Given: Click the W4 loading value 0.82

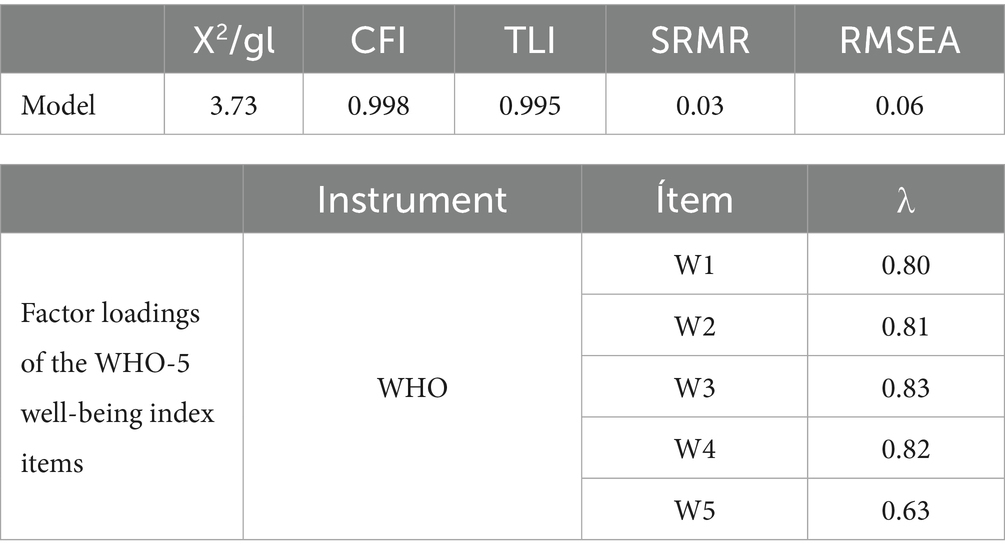Looking at the screenshot, I should 905,449.
